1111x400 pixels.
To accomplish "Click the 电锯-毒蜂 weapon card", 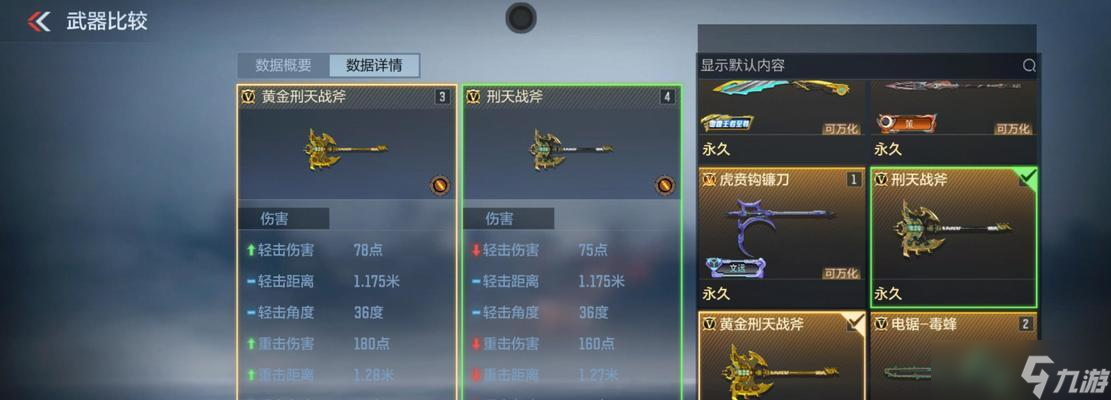I will tap(954, 356).
